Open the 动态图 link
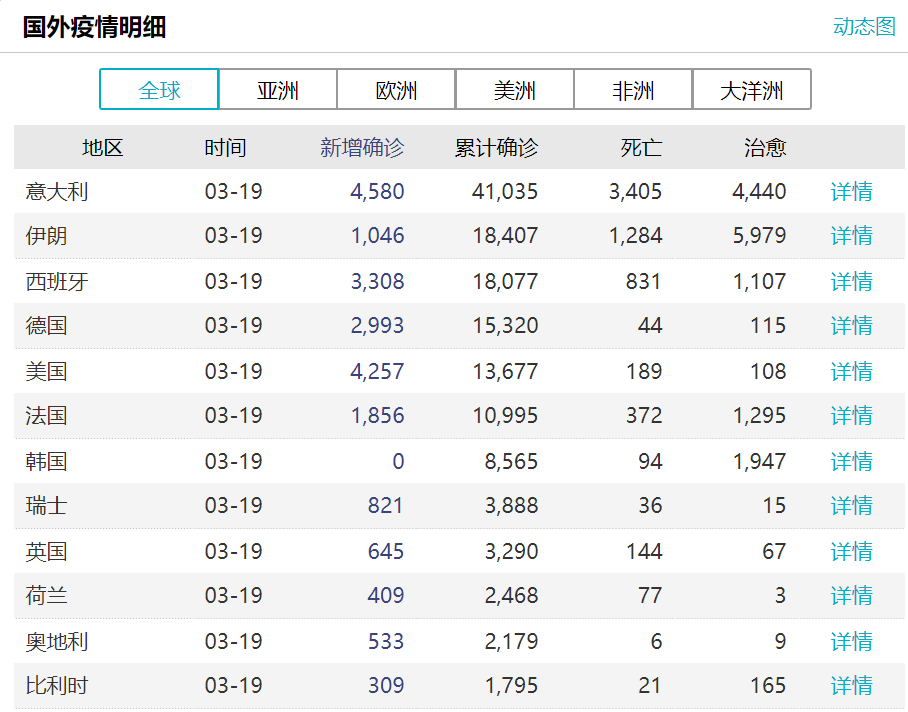The width and height of the screenshot is (908, 712). 863,27
